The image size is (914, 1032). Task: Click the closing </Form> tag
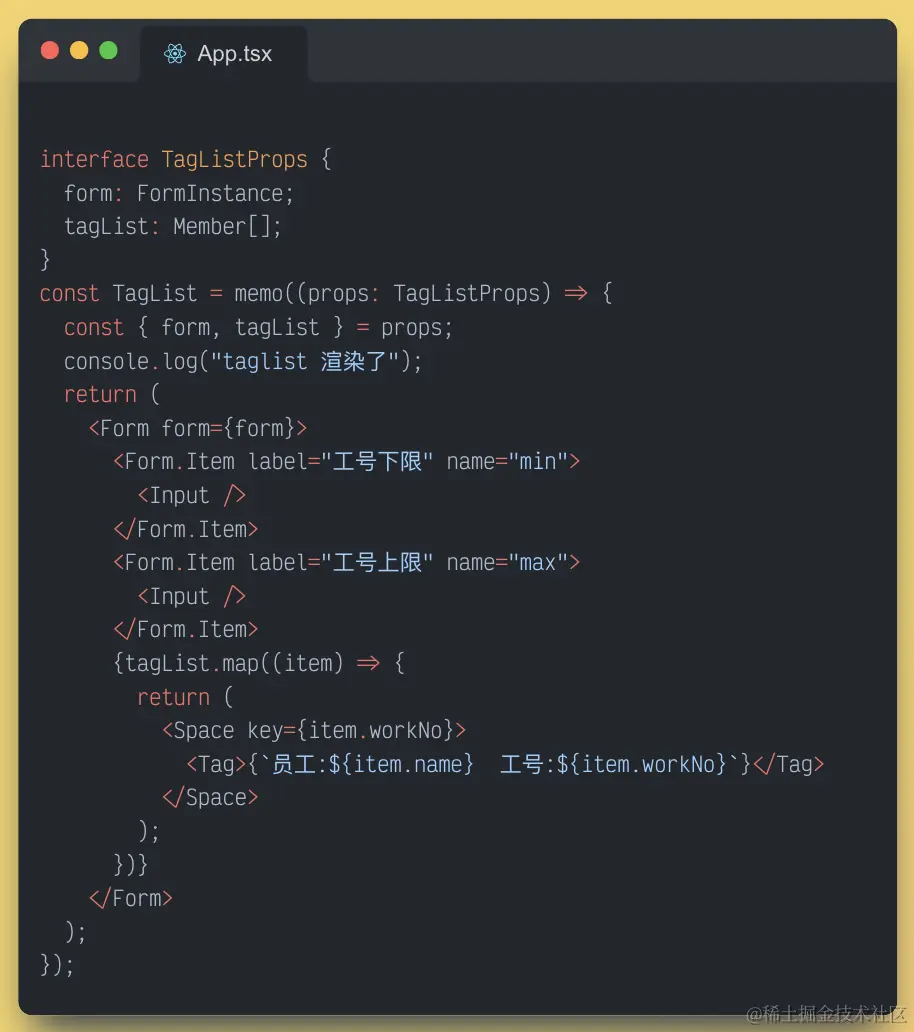(131, 898)
